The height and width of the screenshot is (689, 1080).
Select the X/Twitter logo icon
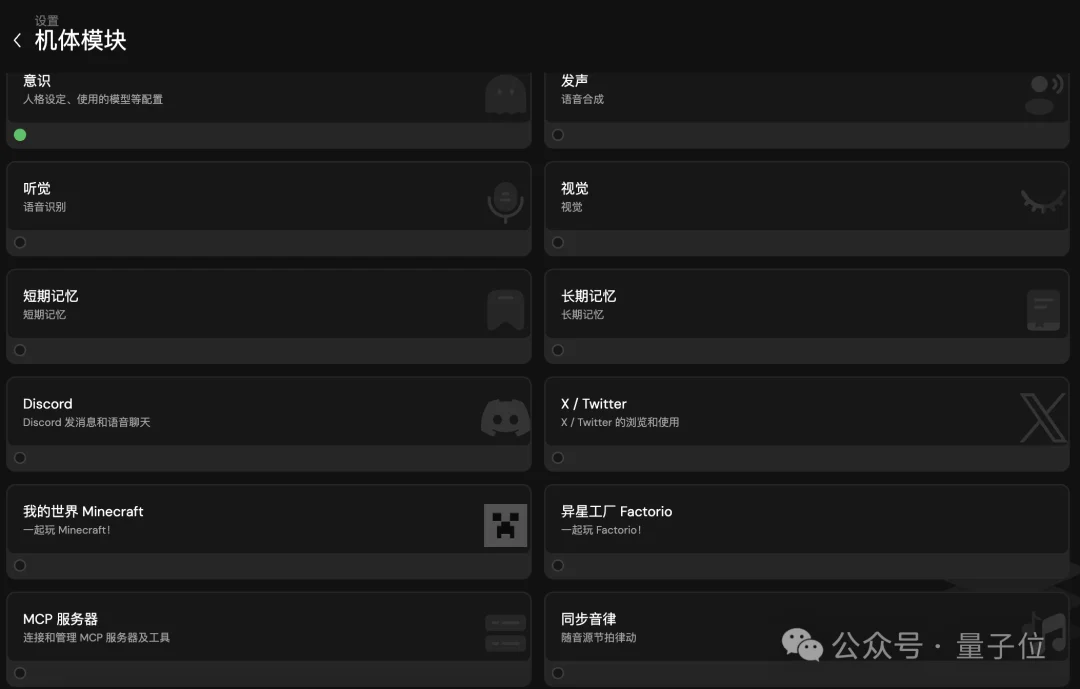(x=1043, y=417)
